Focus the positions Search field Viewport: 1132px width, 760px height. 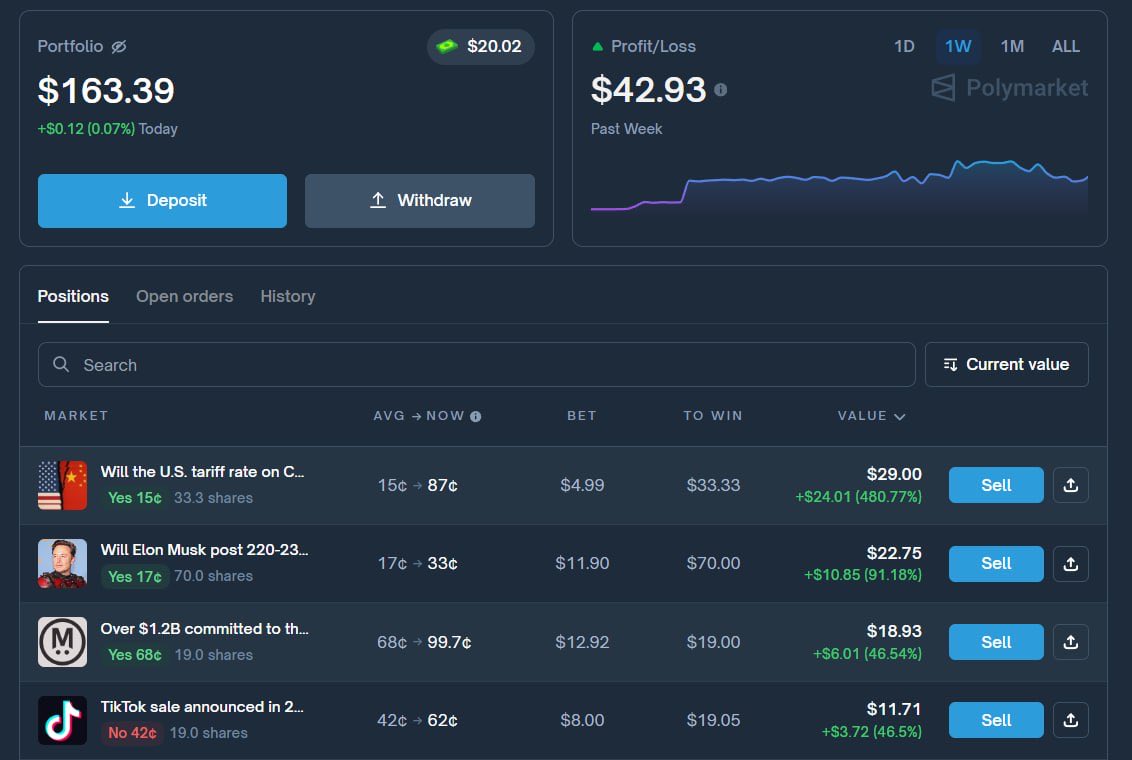(x=476, y=364)
